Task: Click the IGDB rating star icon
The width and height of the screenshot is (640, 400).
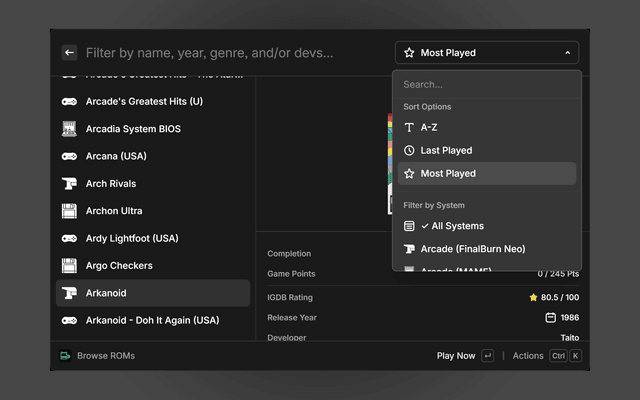Action: [x=533, y=297]
